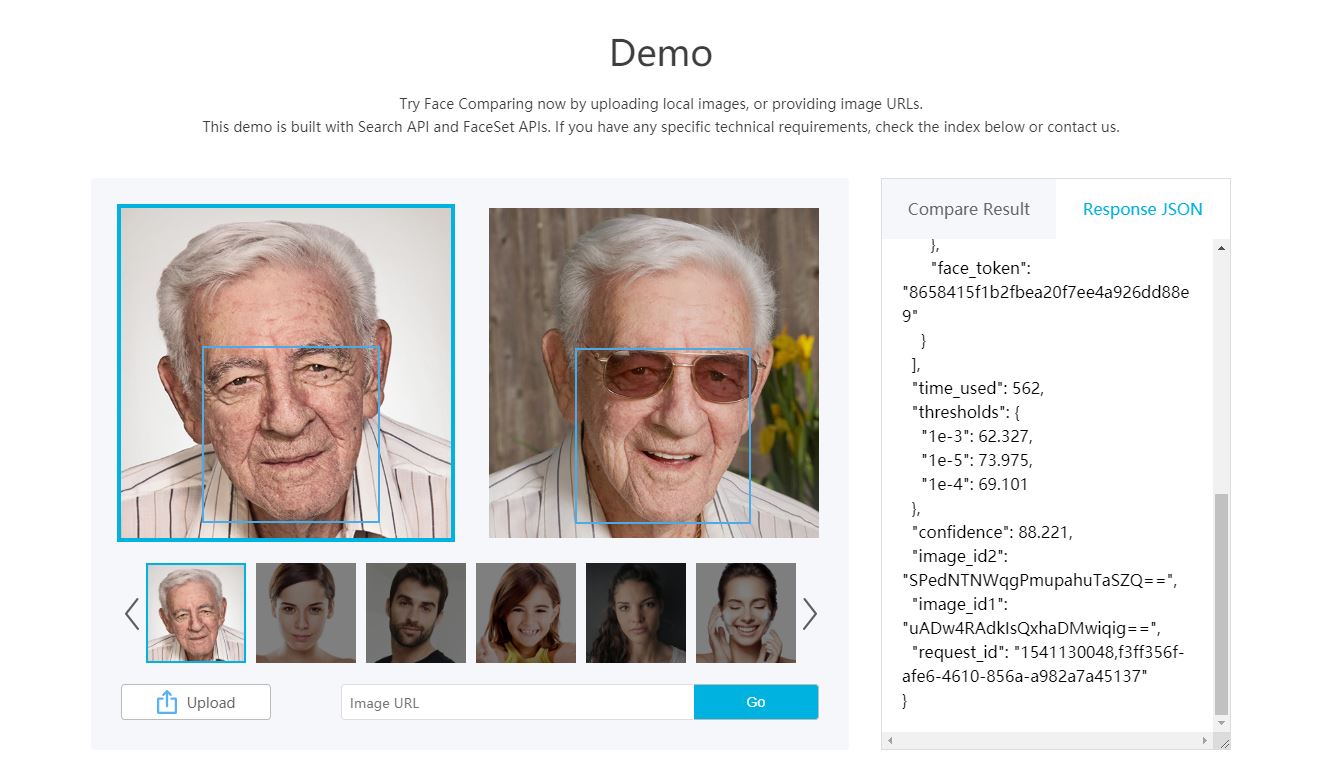Click the left comparison photo without glasses
The image size is (1334, 778).
tap(286, 373)
